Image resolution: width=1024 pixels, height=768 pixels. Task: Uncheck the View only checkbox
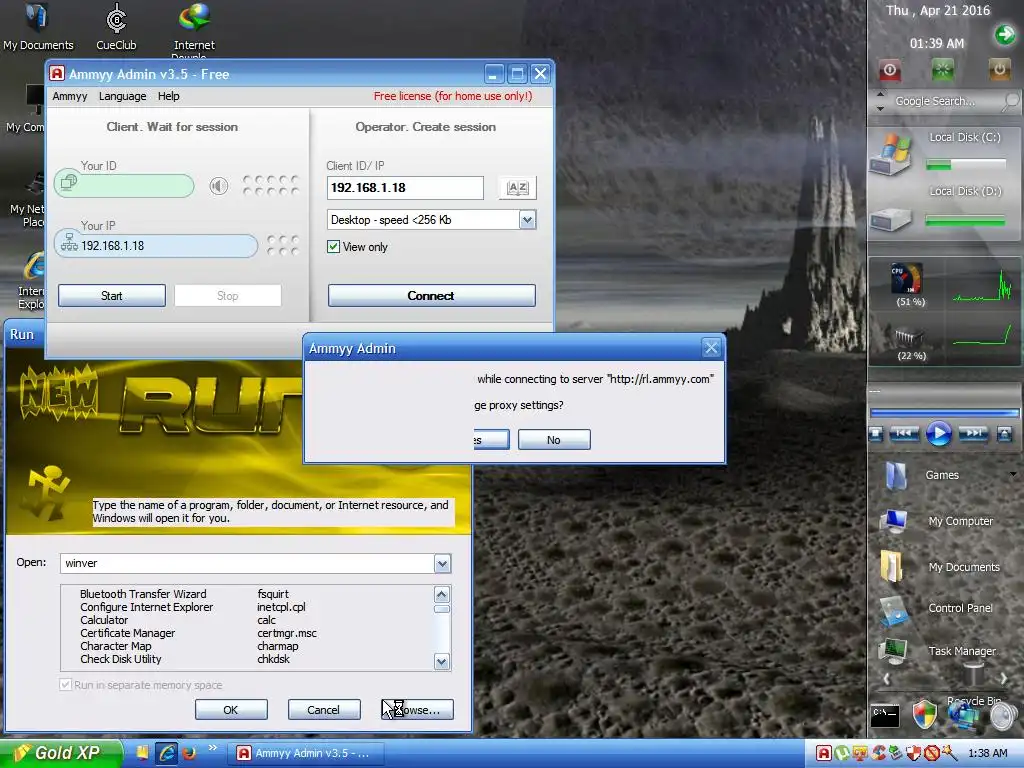click(334, 247)
